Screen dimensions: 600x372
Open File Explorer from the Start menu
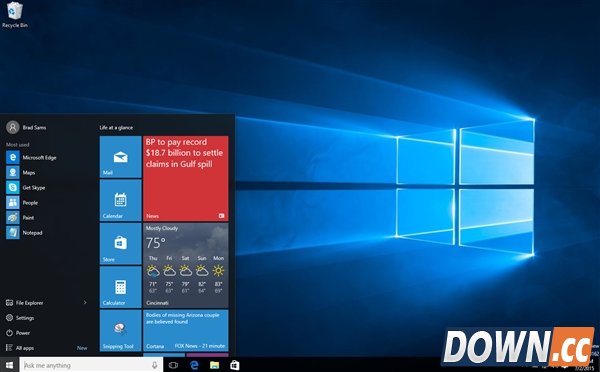pyautogui.click(x=24, y=303)
